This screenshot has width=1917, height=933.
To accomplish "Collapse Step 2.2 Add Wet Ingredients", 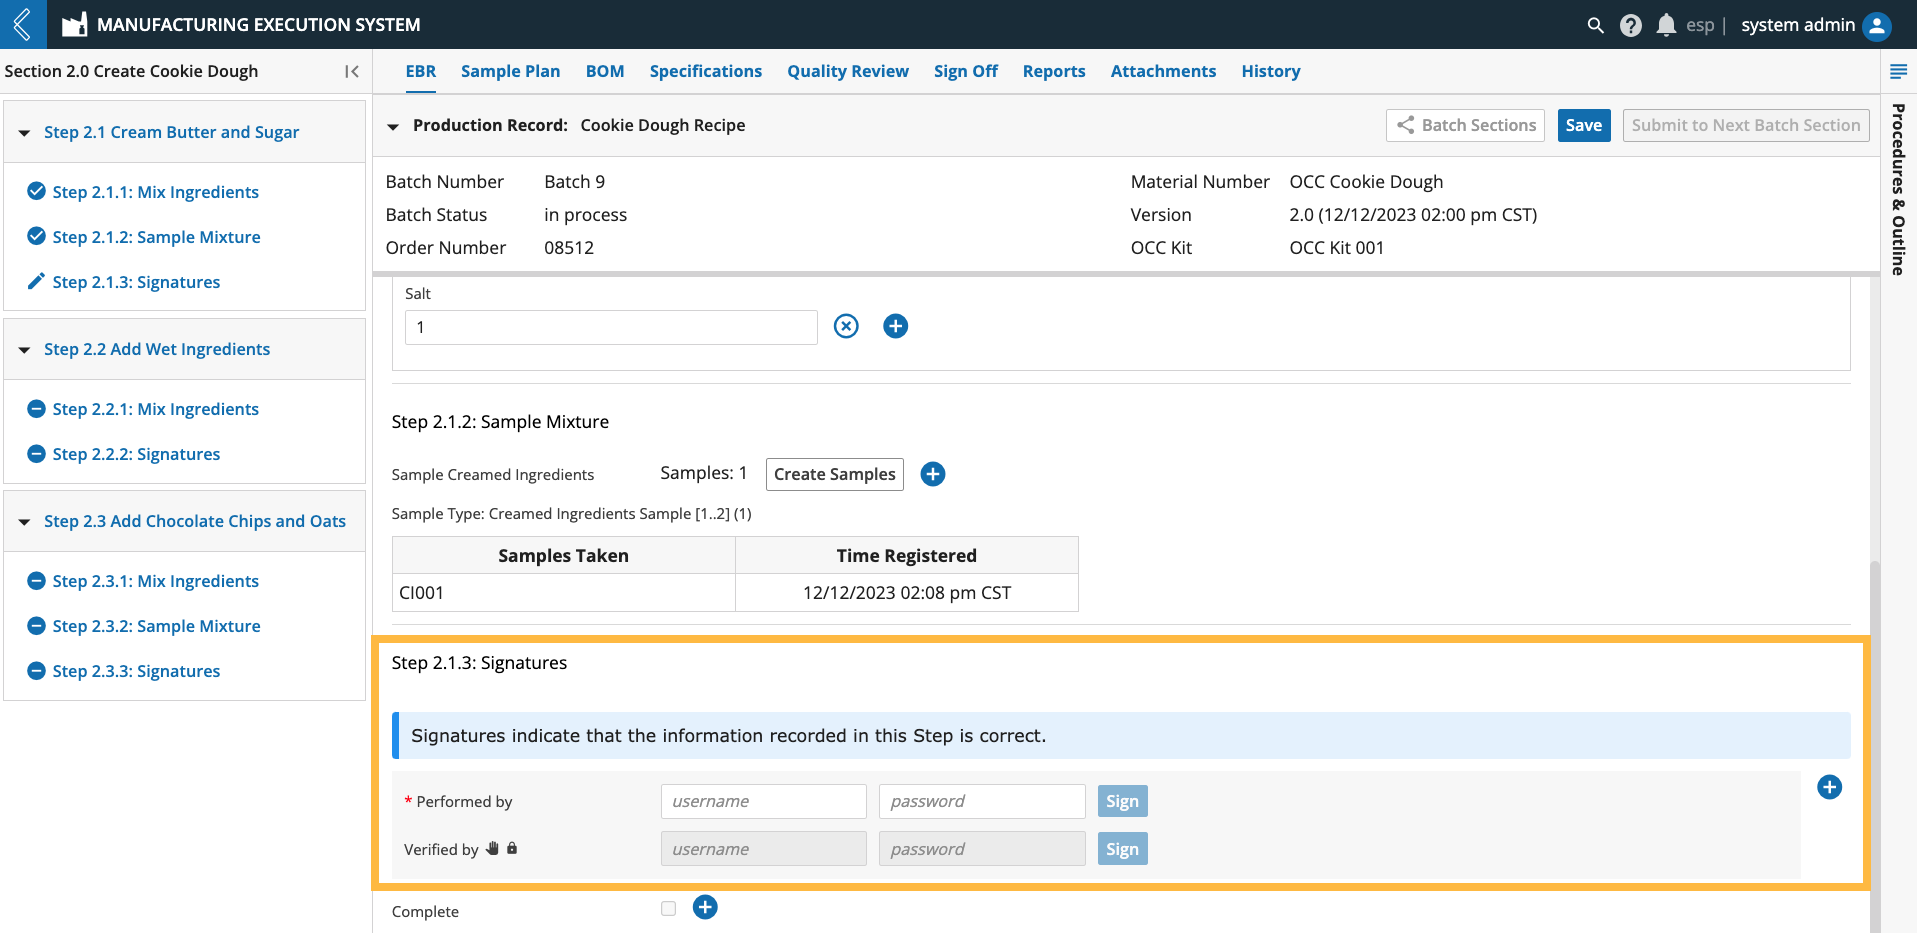I will point(24,349).
